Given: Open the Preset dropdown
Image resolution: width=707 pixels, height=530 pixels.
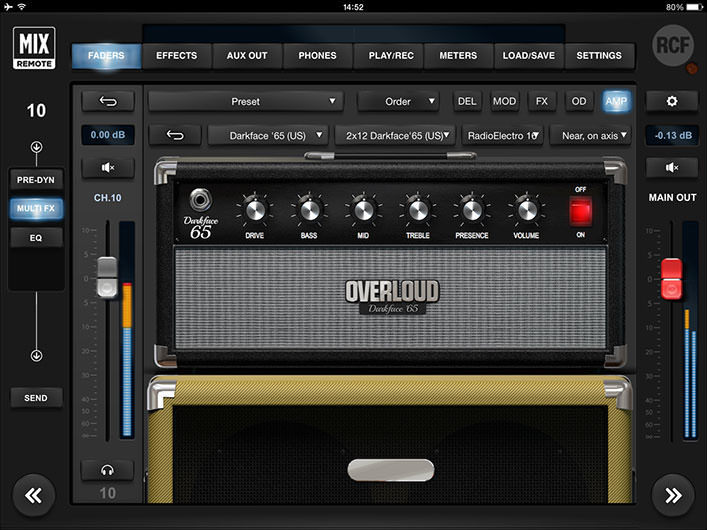Looking at the screenshot, I should tap(245, 101).
